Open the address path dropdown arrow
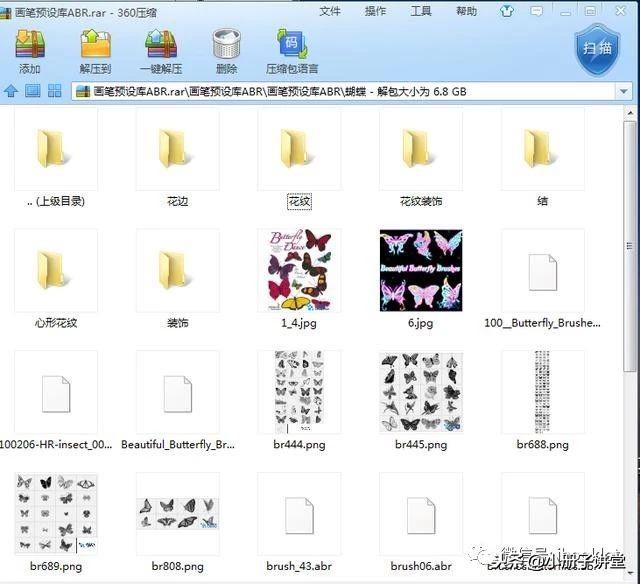This screenshot has height=584, width=640. 623,91
